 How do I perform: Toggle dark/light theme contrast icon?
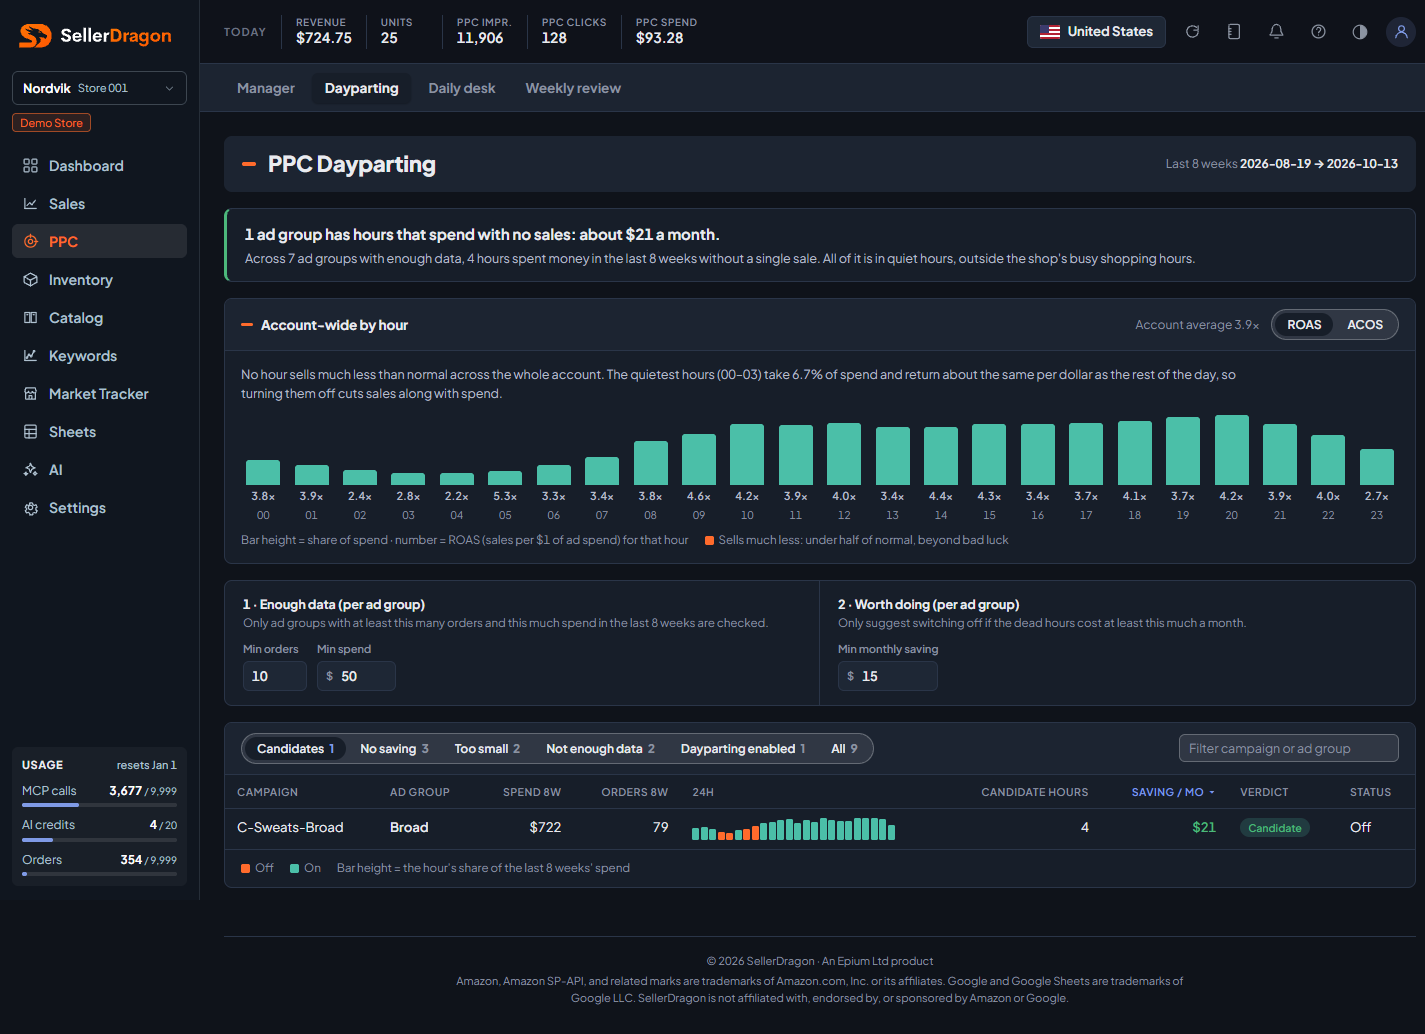(x=1360, y=32)
